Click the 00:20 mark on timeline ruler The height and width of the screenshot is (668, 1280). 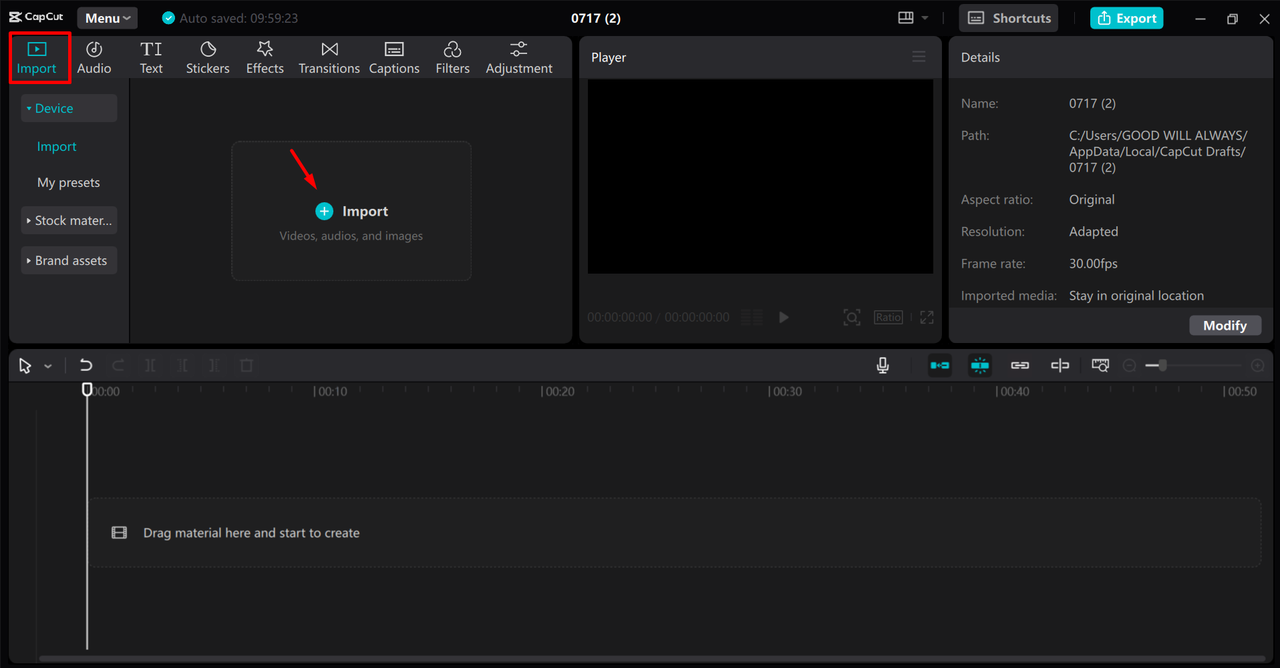[x=558, y=391]
